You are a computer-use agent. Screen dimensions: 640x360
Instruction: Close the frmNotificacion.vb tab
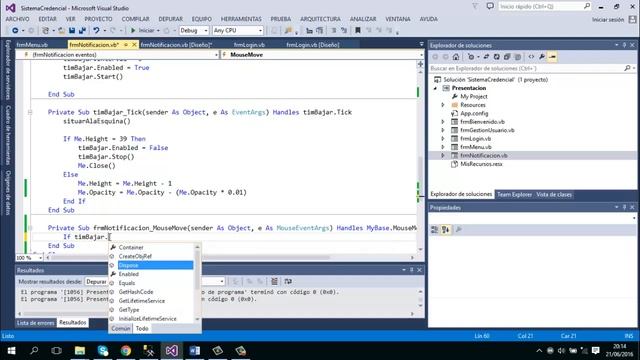134,44
